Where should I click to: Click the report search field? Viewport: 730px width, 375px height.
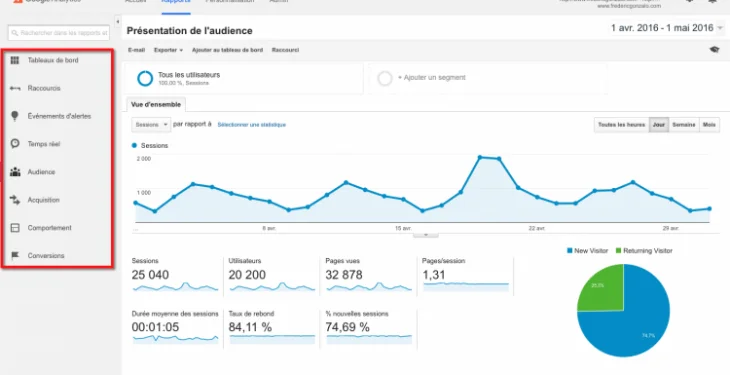(x=59, y=33)
